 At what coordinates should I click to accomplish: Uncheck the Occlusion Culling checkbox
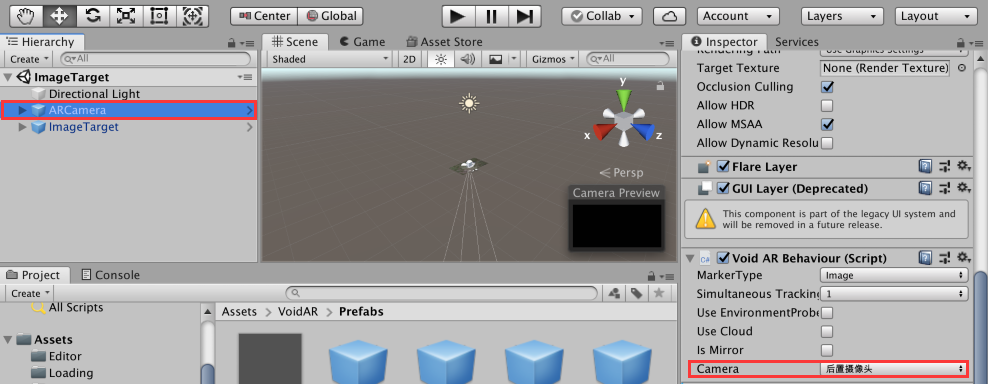coord(827,86)
